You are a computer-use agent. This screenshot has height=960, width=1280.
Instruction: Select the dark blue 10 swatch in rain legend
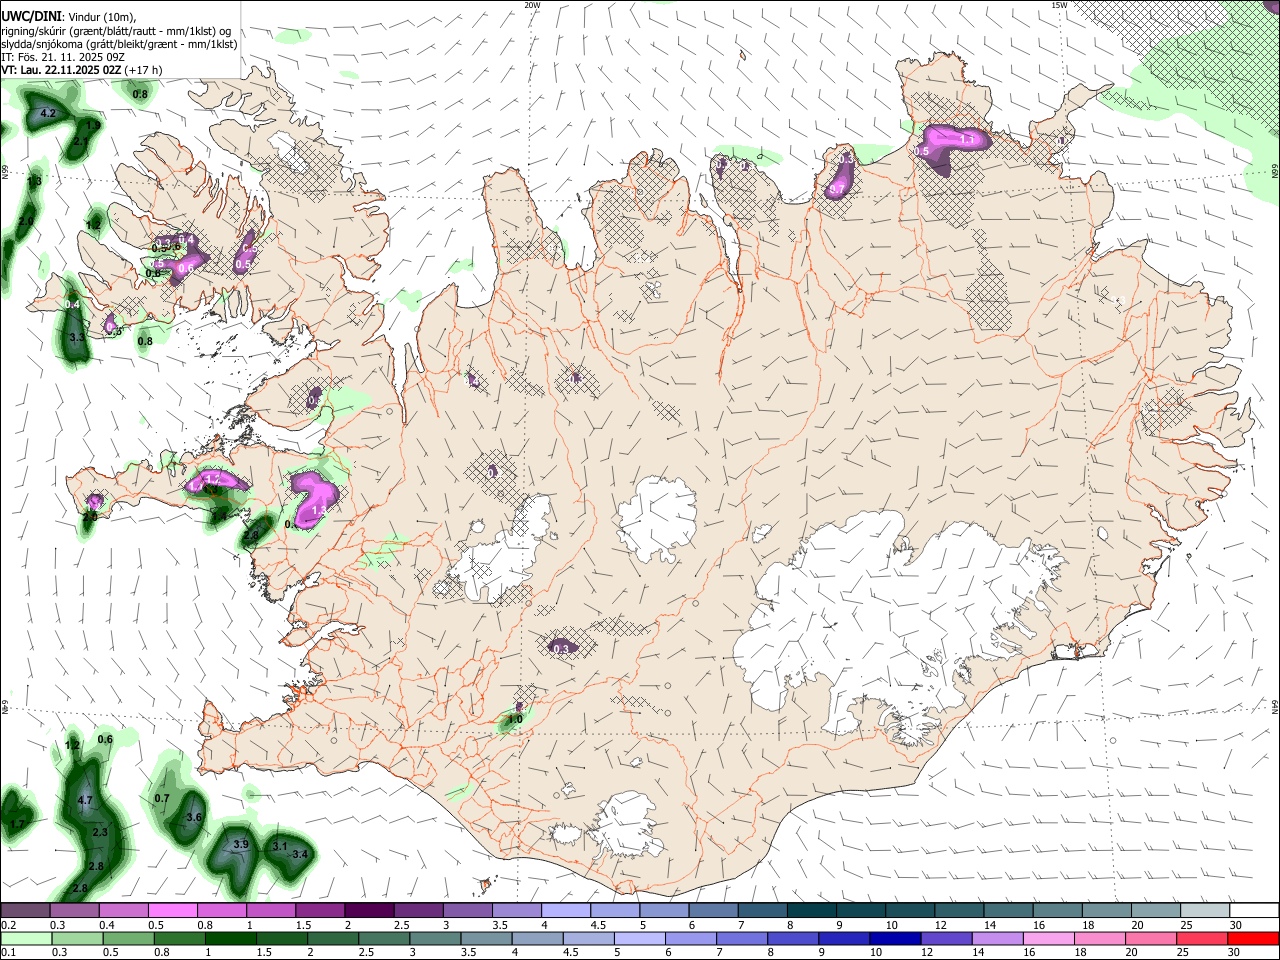click(895, 939)
